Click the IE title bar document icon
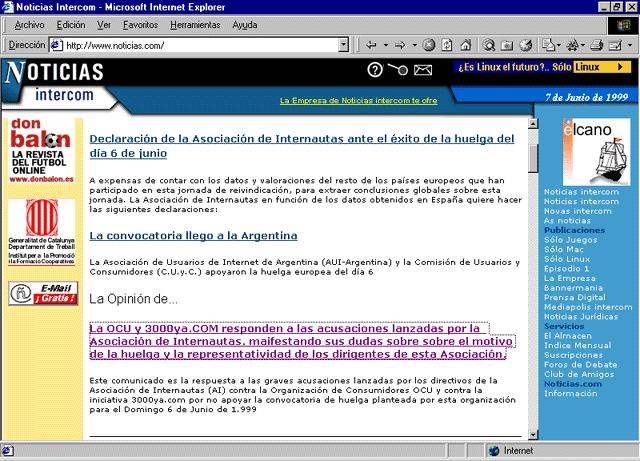The image size is (640, 461). (8, 7)
